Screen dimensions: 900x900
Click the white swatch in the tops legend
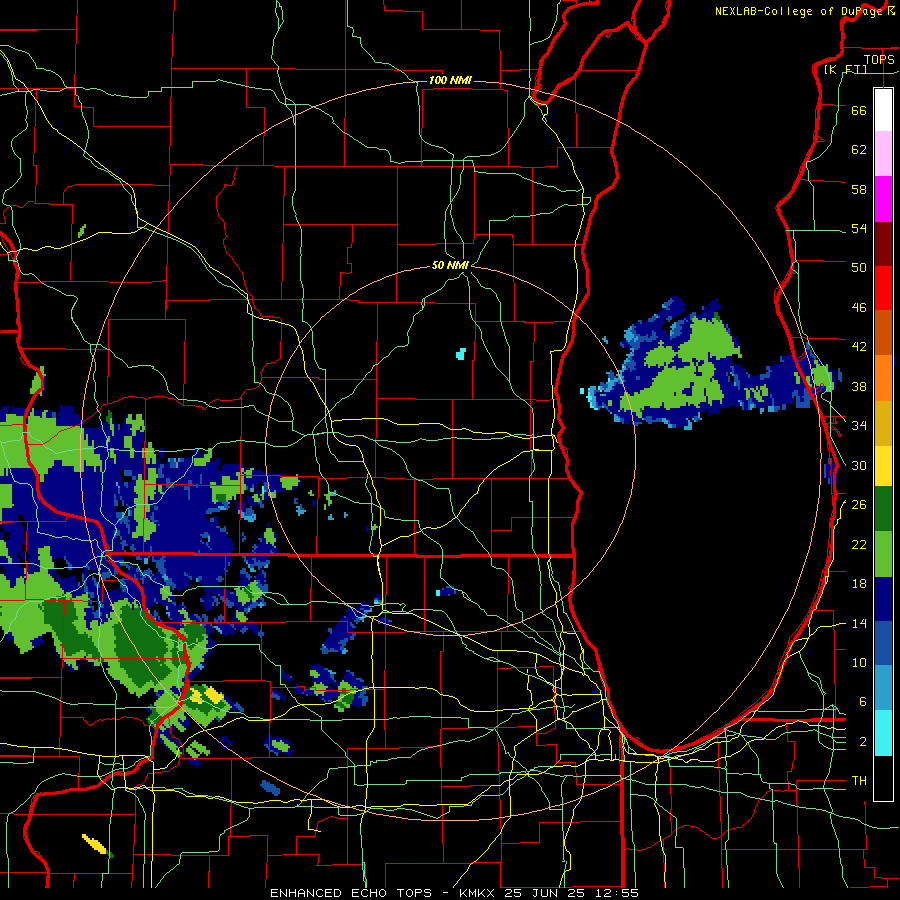[883, 110]
